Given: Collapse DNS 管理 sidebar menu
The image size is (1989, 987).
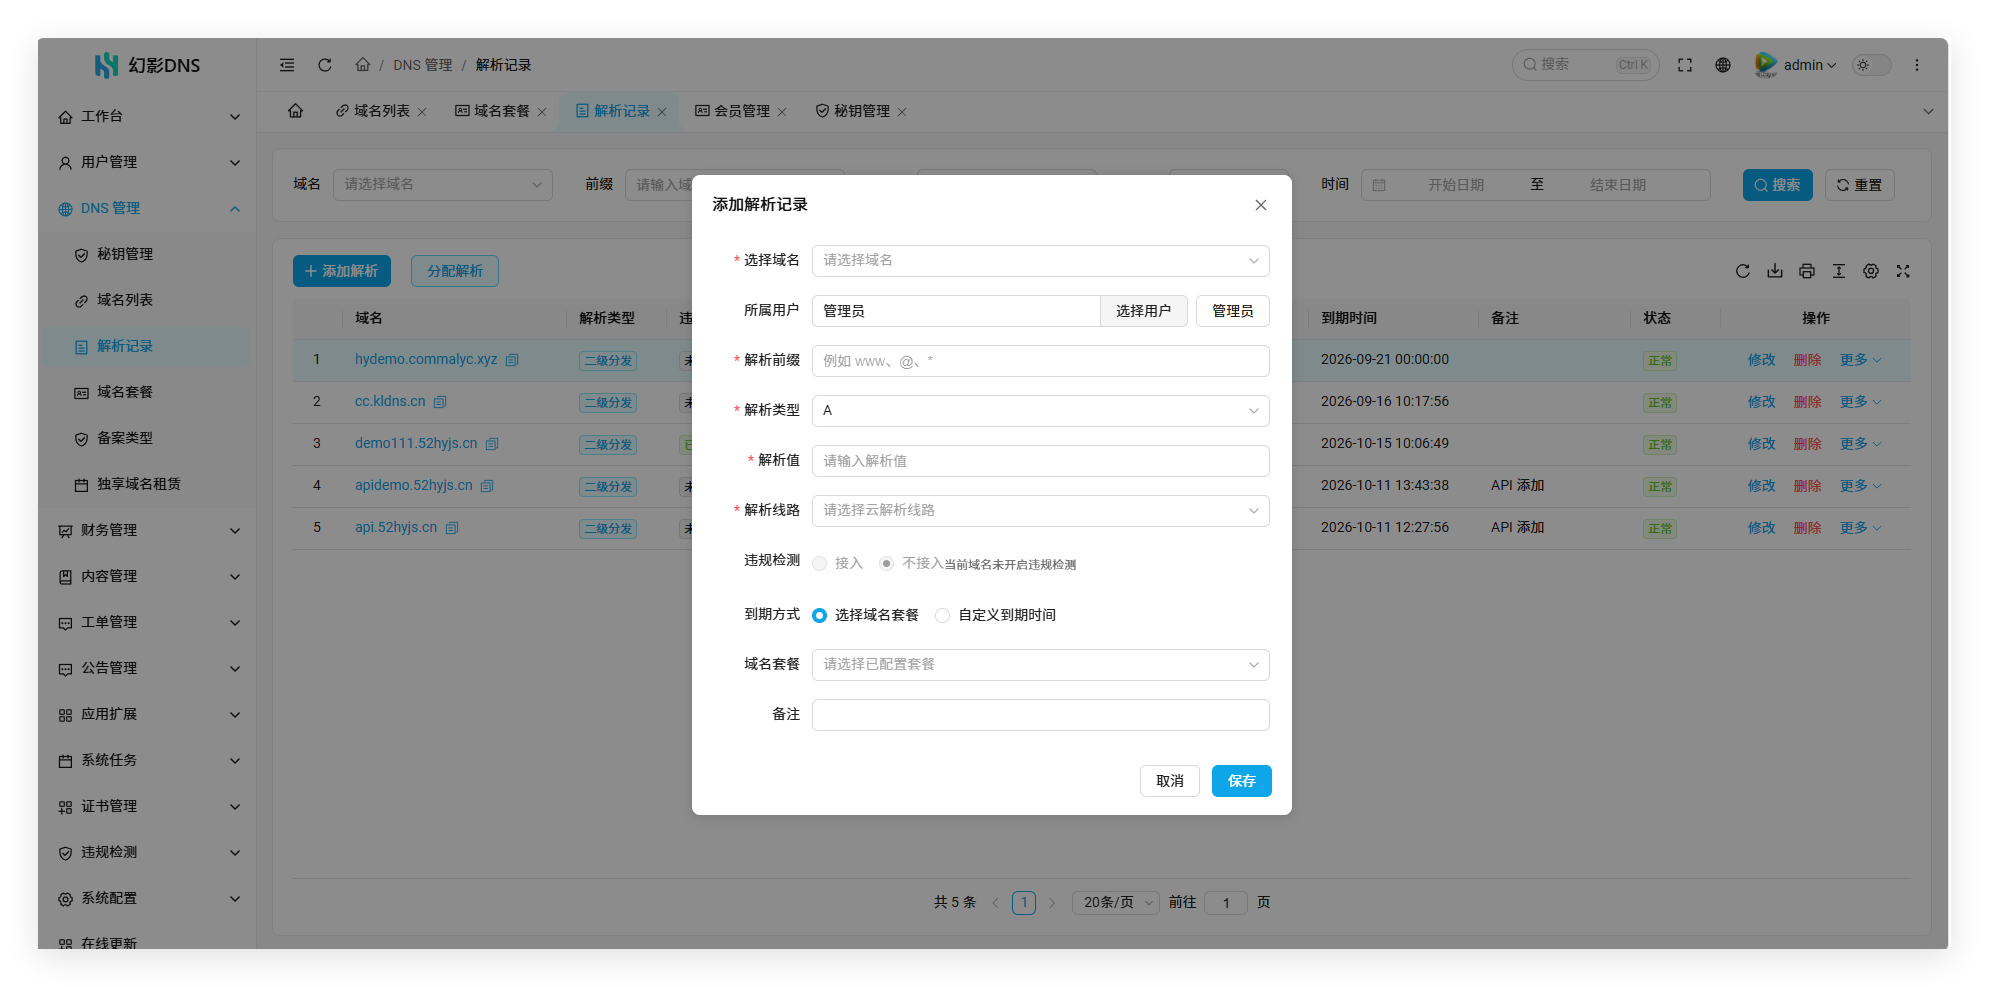Looking at the screenshot, I should click(x=148, y=209).
